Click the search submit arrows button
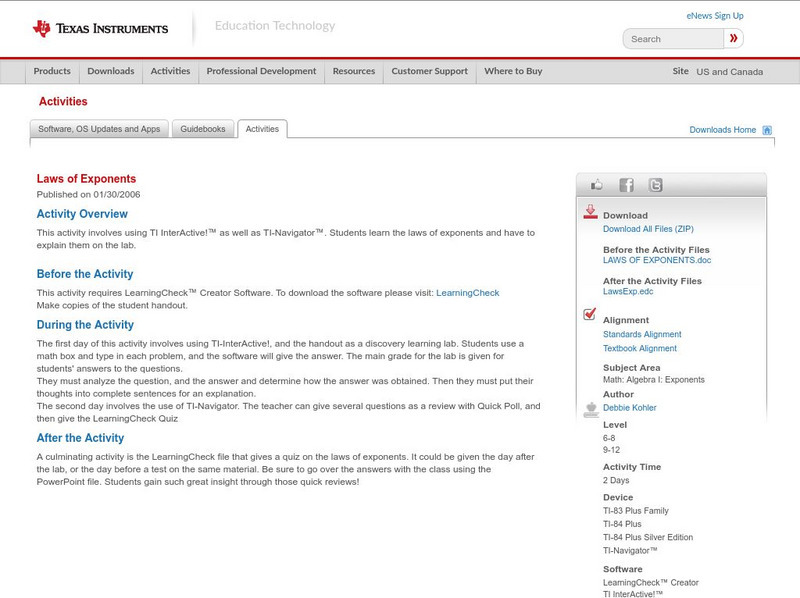 735,38
